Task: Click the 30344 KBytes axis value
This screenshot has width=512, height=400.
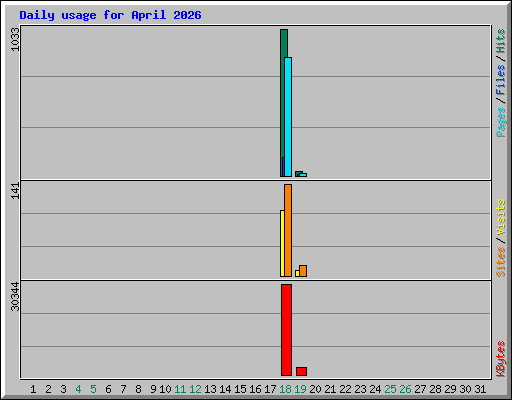Action: (x=15, y=296)
